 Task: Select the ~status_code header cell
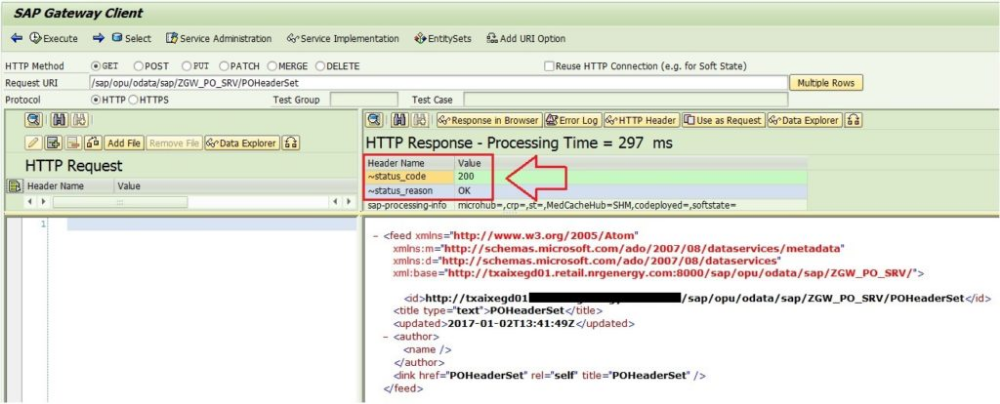coord(410,177)
